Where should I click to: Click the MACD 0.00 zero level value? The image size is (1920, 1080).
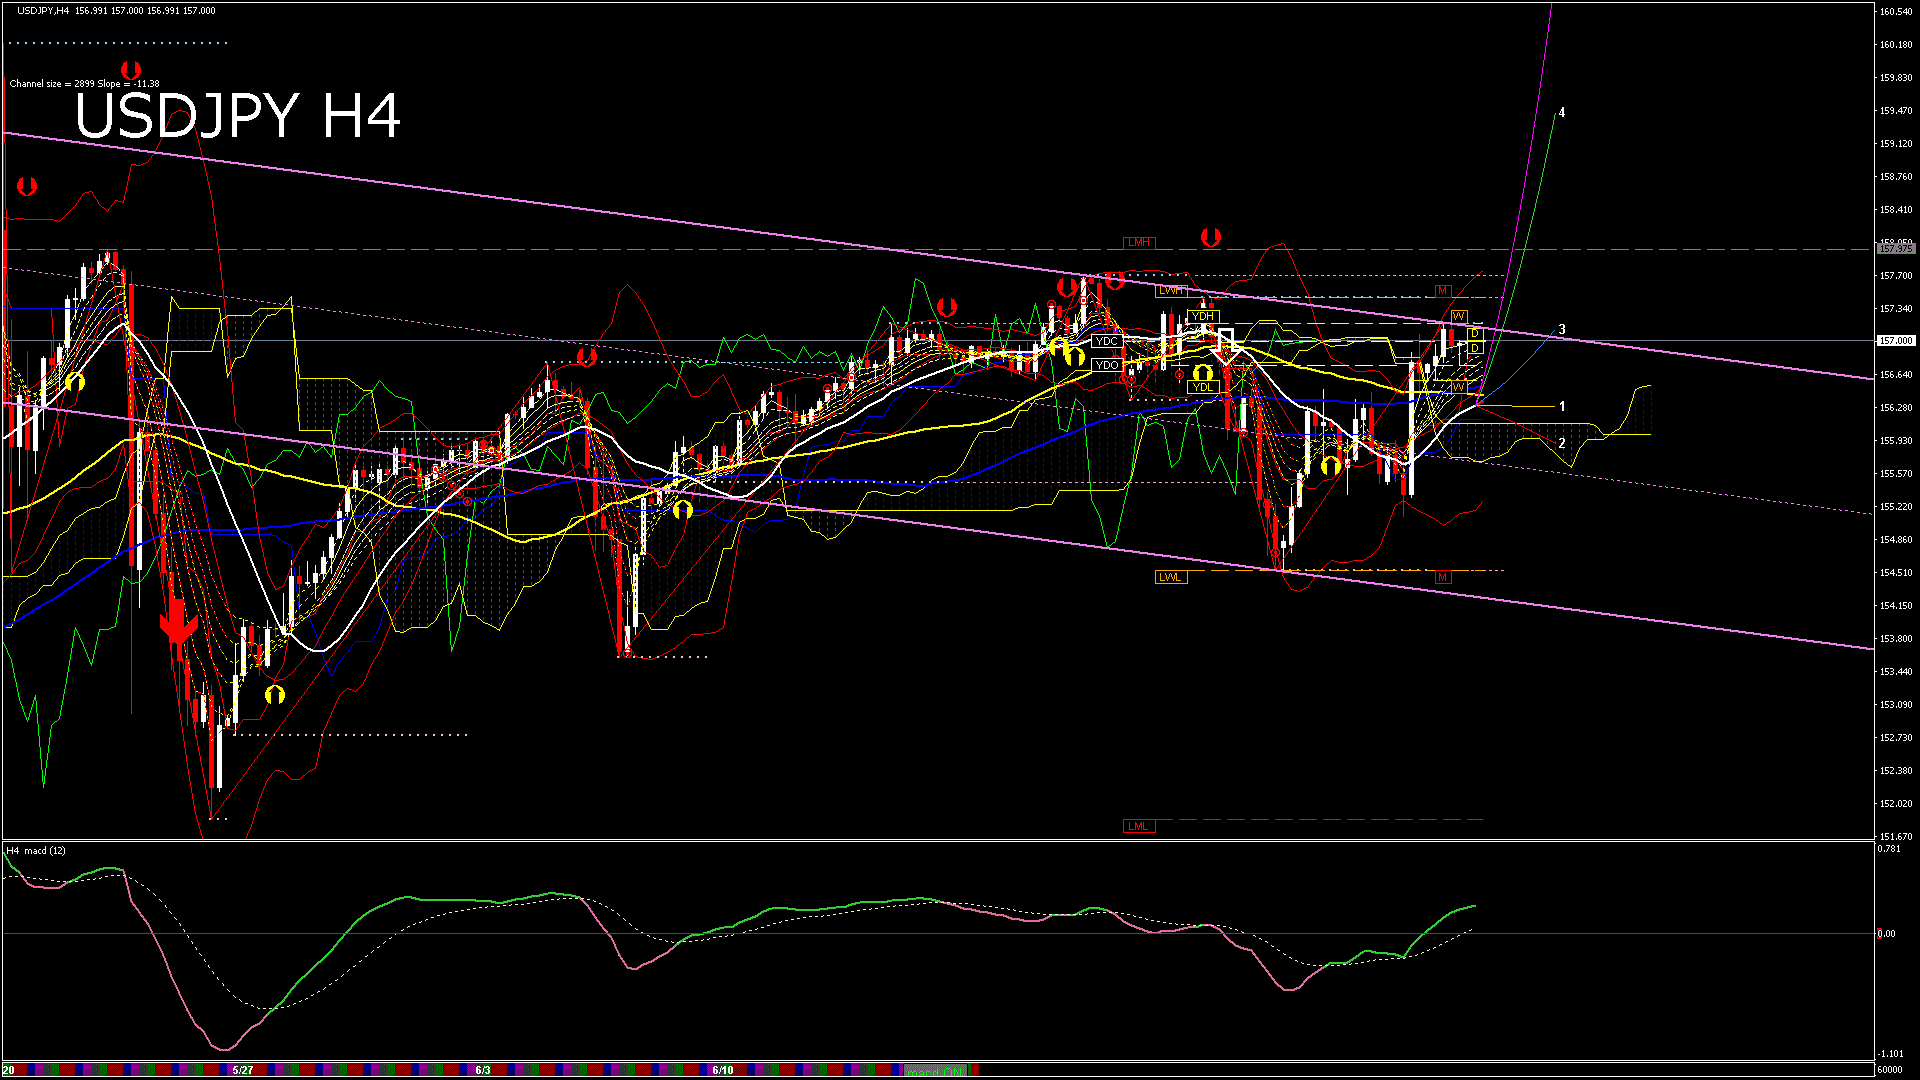(x=1886, y=934)
